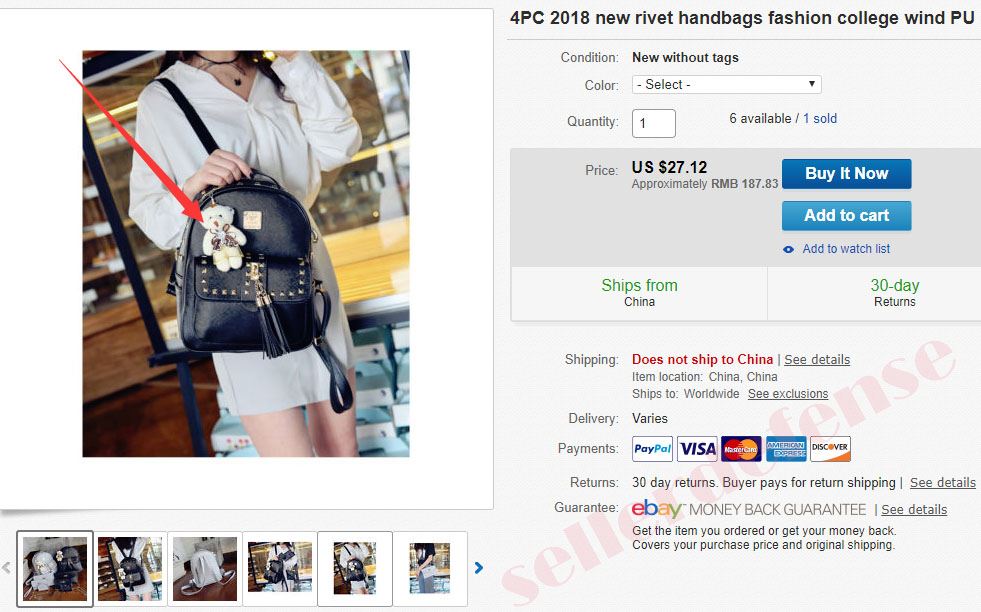The height and width of the screenshot is (612, 981).
Task: Select the white backpack thumbnail
Action: coord(205,568)
